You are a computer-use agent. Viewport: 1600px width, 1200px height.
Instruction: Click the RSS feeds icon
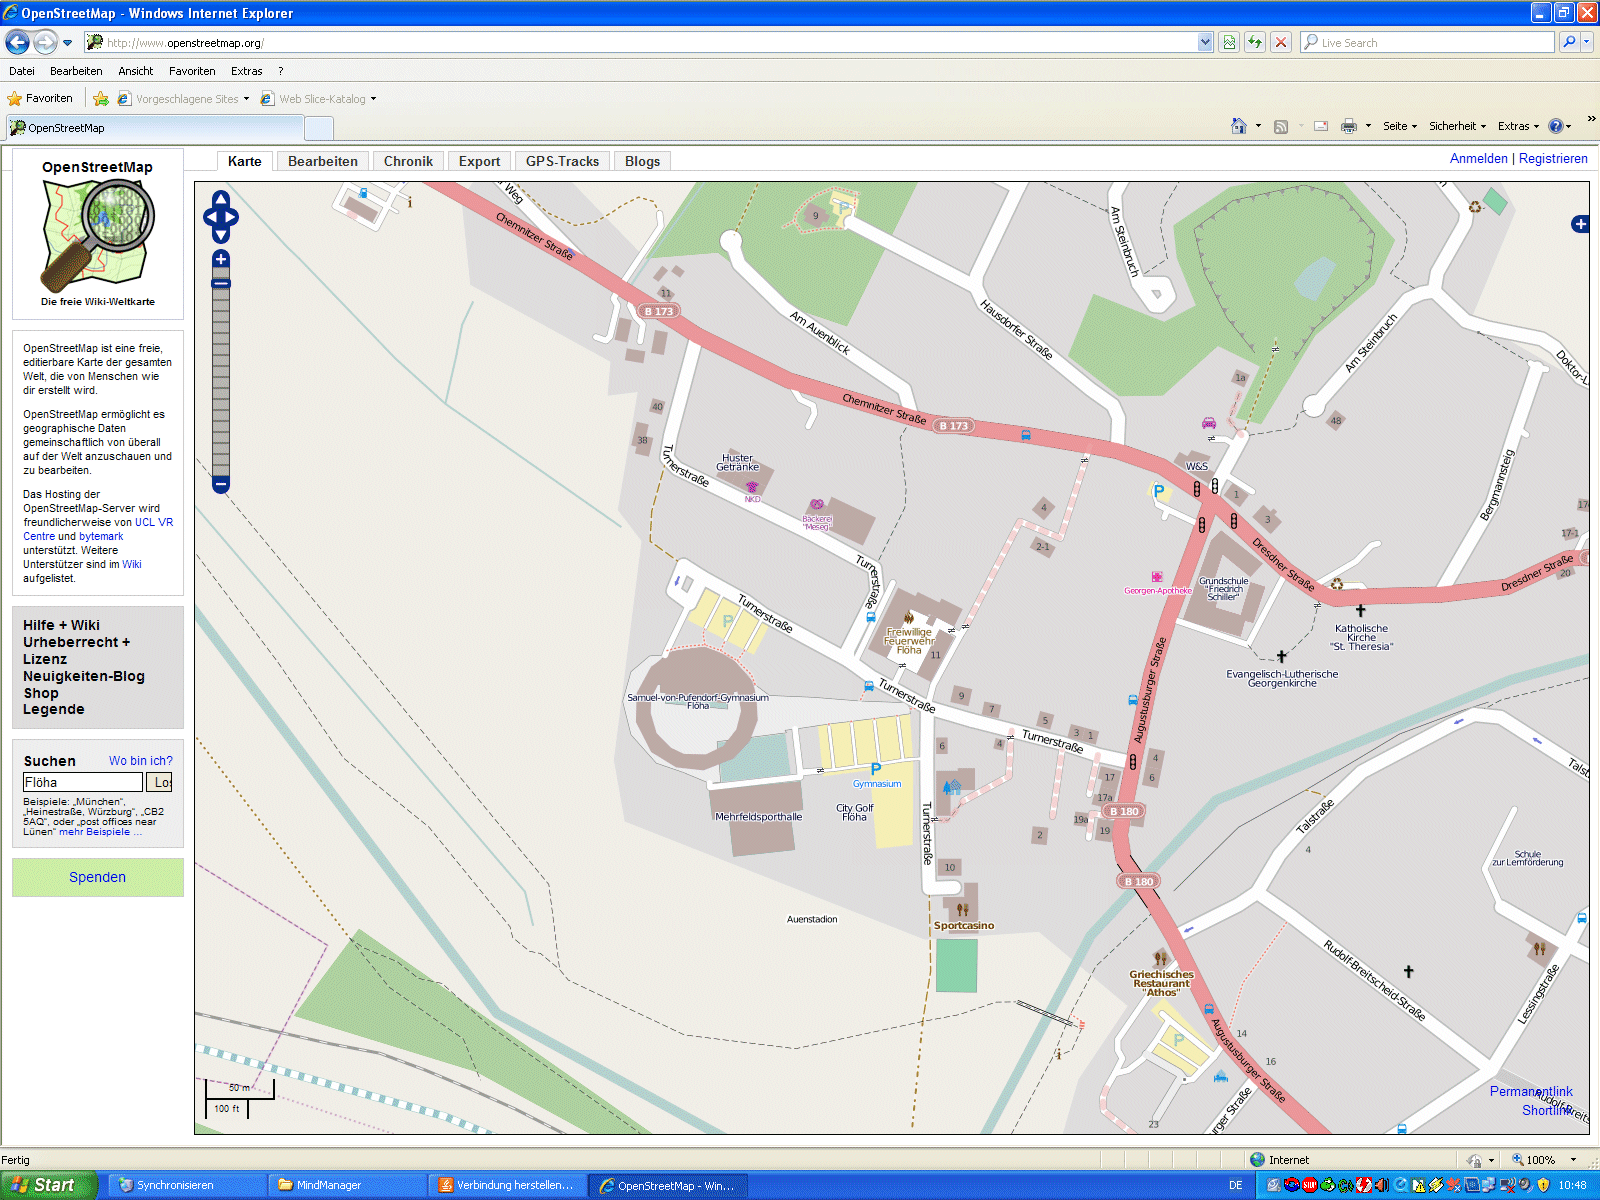[1280, 126]
